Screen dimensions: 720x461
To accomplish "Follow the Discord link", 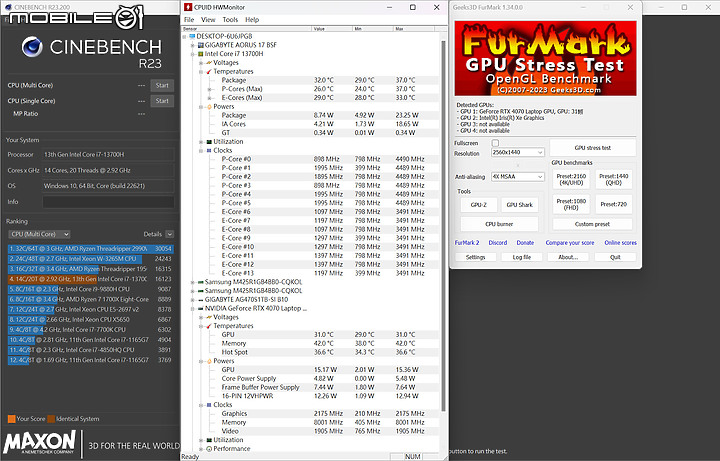I will click(498, 242).
